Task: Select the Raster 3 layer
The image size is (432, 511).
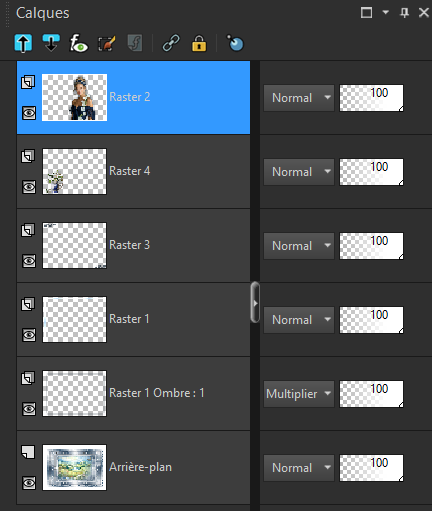Action: (x=133, y=246)
